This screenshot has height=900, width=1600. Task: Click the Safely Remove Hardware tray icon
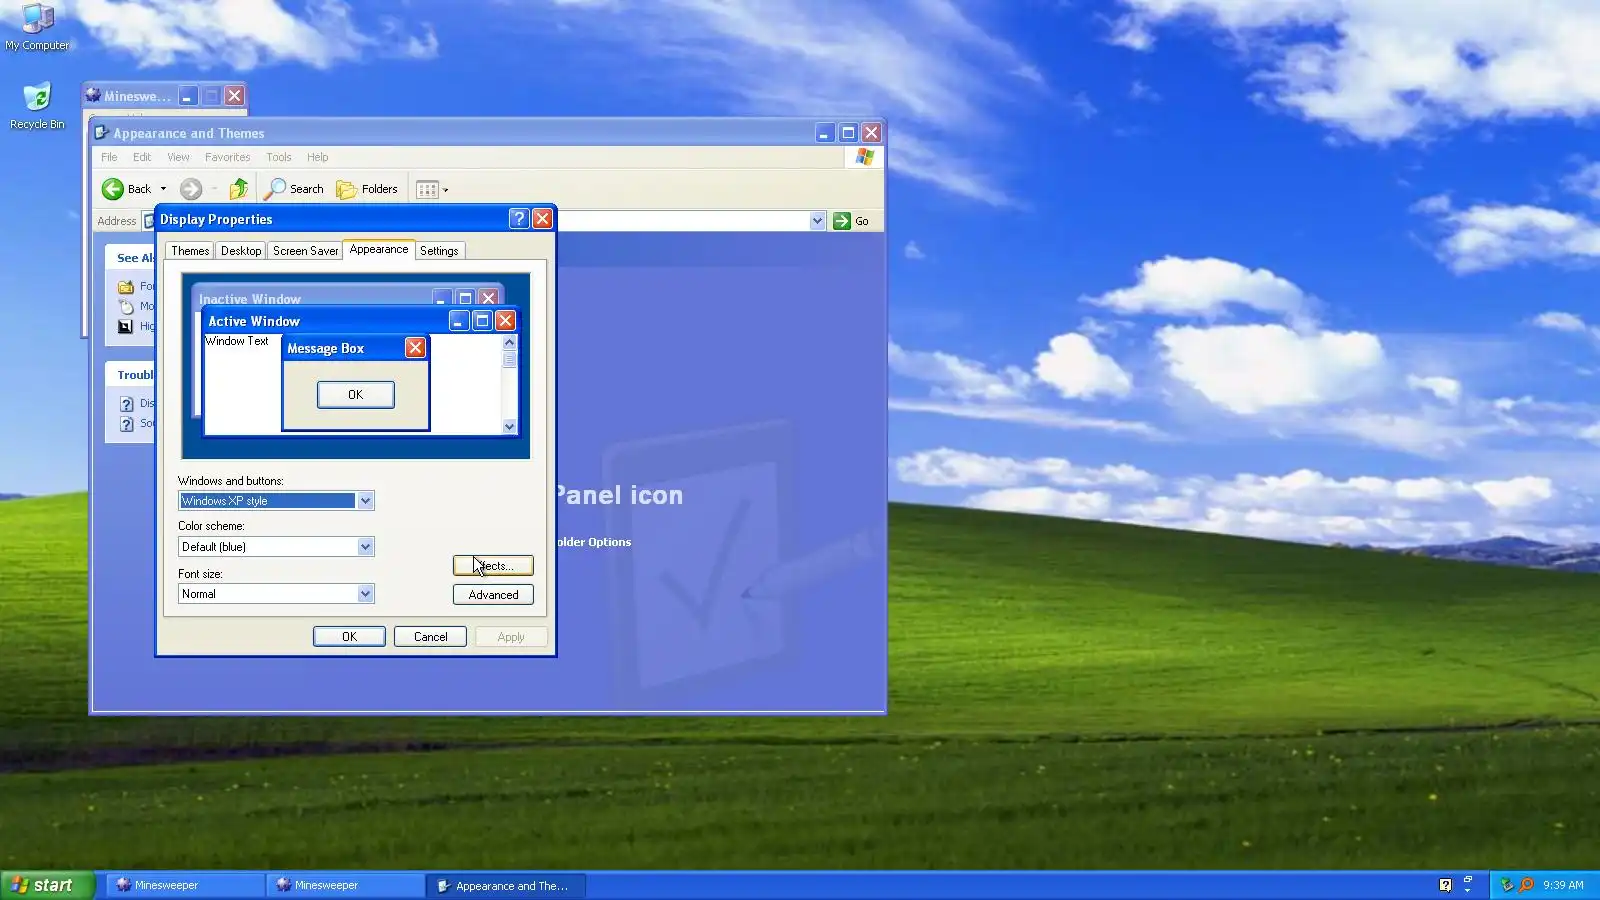tap(1507, 885)
